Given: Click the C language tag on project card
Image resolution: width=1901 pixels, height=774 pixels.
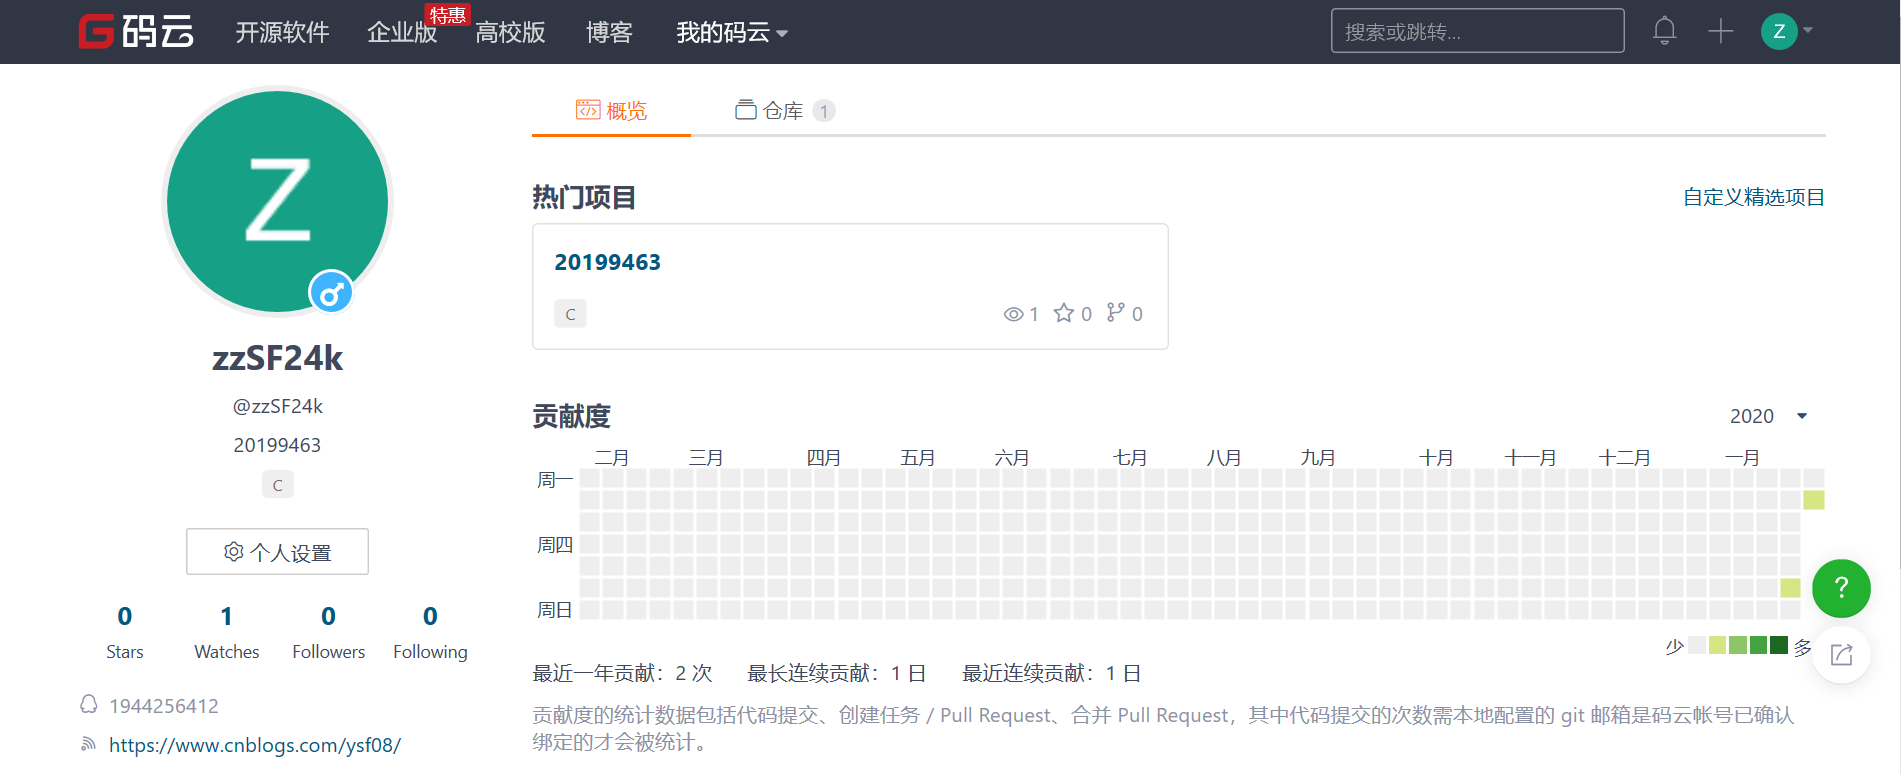Looking at the screenshot, I should click(x=571, y=314).
